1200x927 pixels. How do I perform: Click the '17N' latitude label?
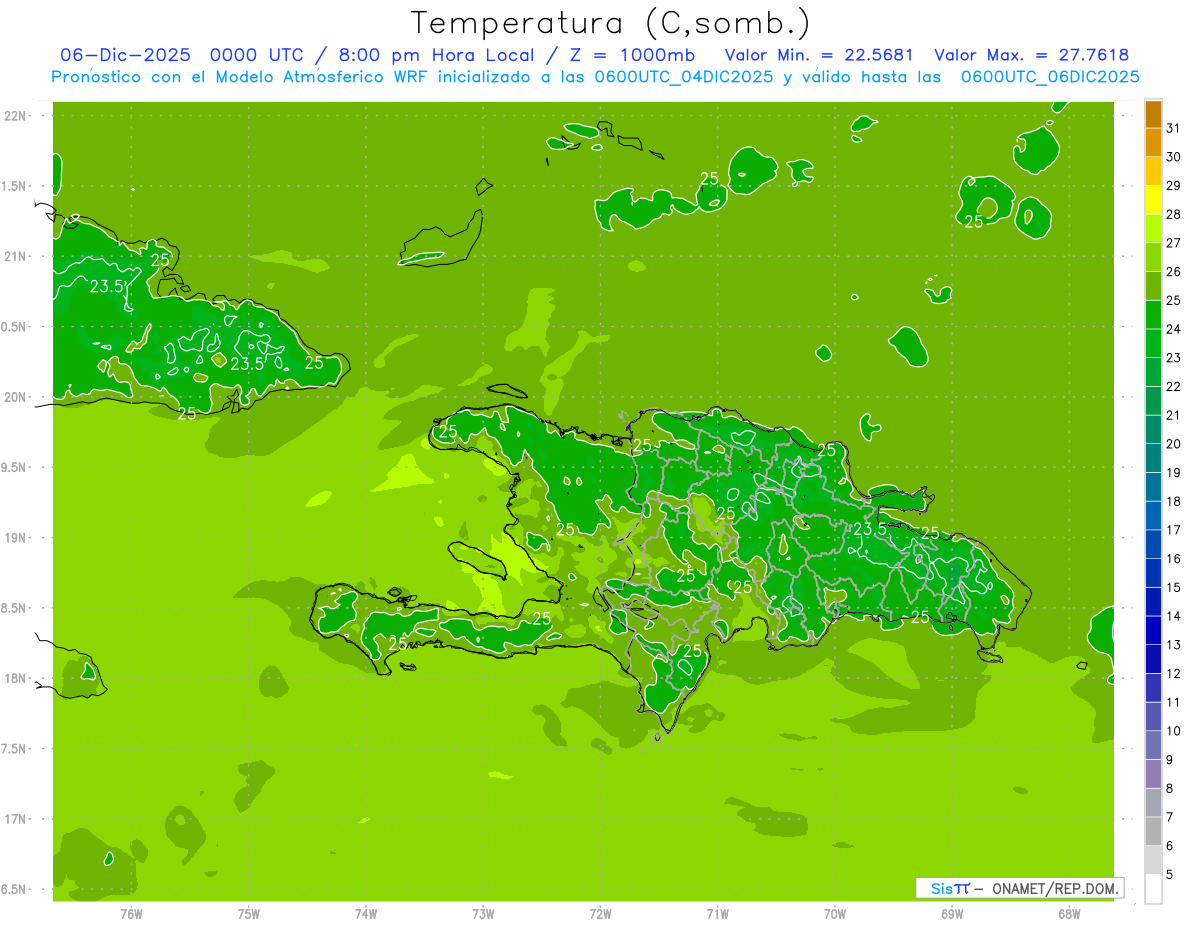16,819
